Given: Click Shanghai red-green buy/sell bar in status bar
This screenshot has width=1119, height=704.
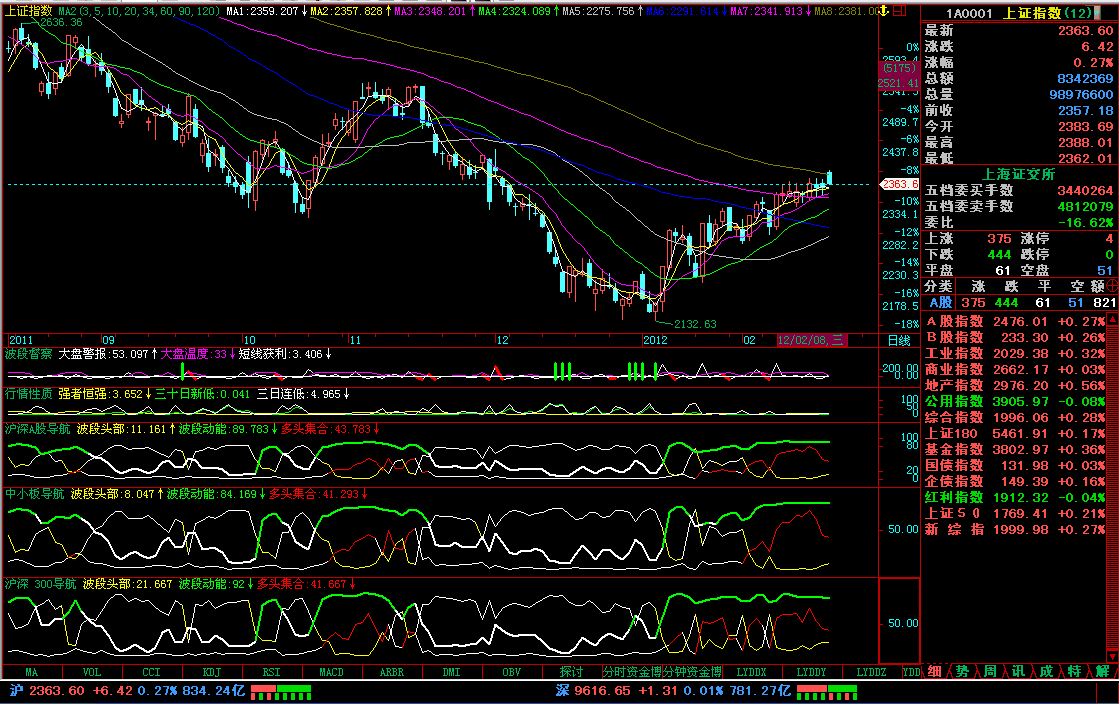Looking at the screenshot, I should 280,692.
